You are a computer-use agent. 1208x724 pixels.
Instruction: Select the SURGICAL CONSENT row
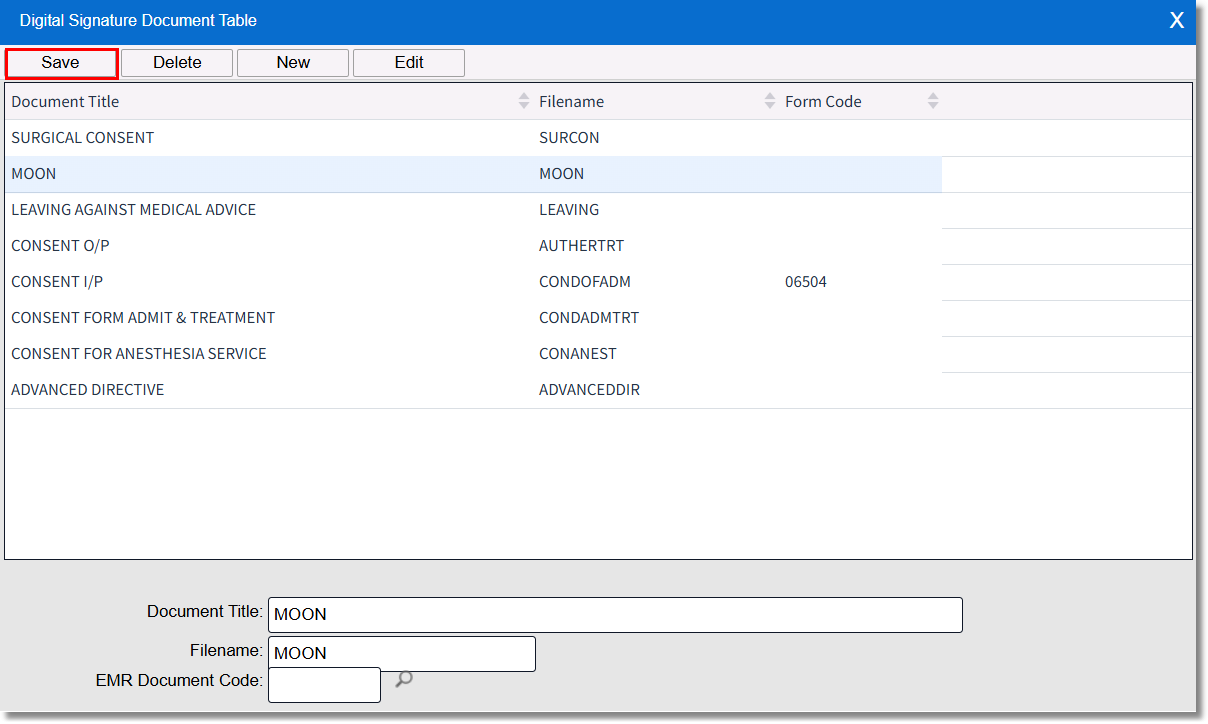(x=83, y=138)
